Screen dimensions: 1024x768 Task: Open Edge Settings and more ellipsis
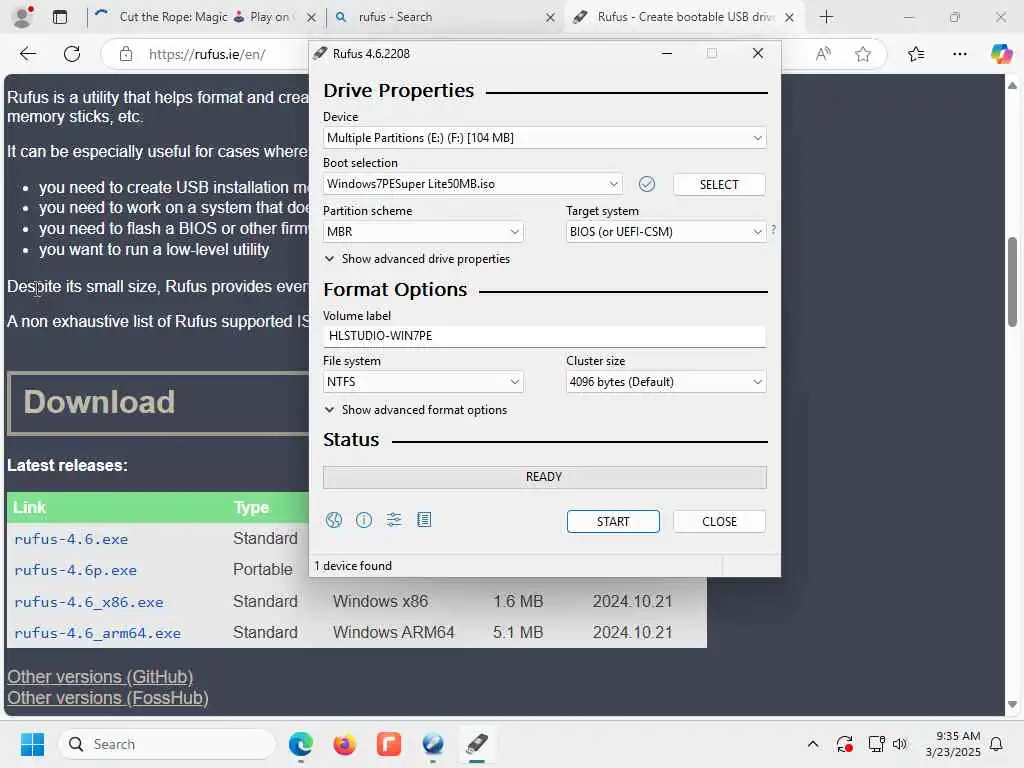pos(959,54)
